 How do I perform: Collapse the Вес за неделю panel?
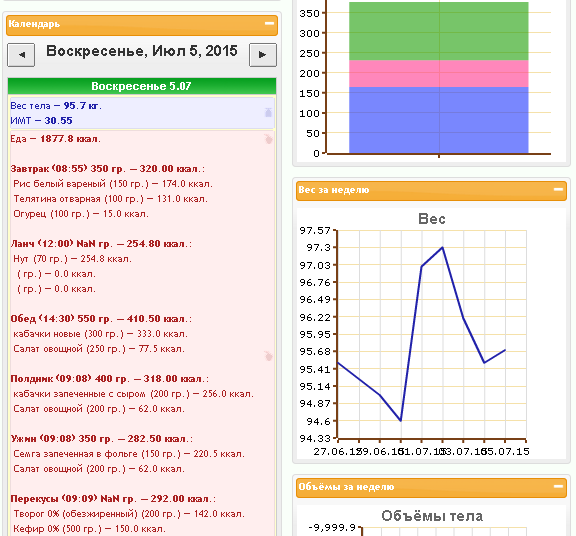[x=558, y=190]
